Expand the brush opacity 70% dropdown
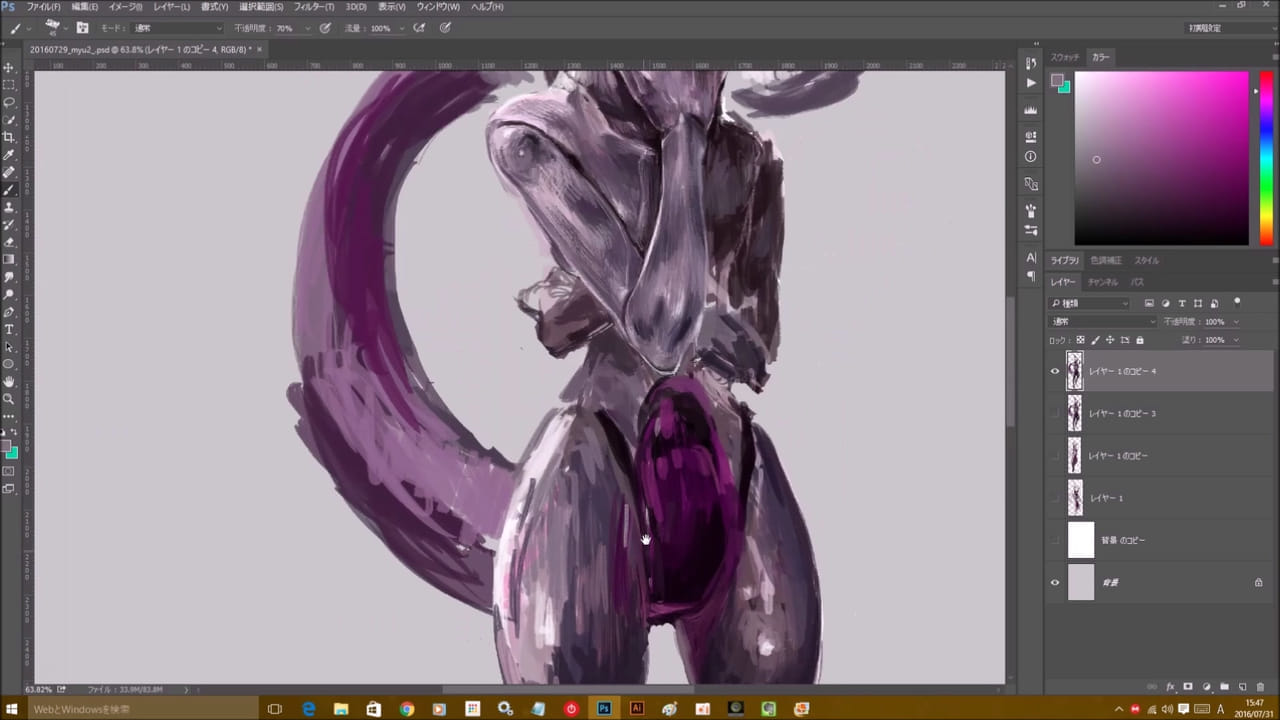The height and width of the screenshot is (720, 1280). (x=307, y=28)
